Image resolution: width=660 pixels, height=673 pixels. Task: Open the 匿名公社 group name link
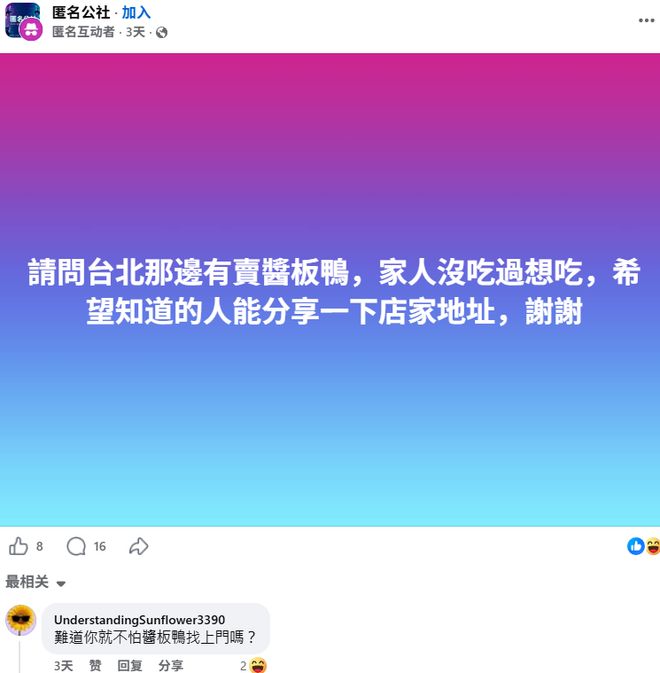81,13
